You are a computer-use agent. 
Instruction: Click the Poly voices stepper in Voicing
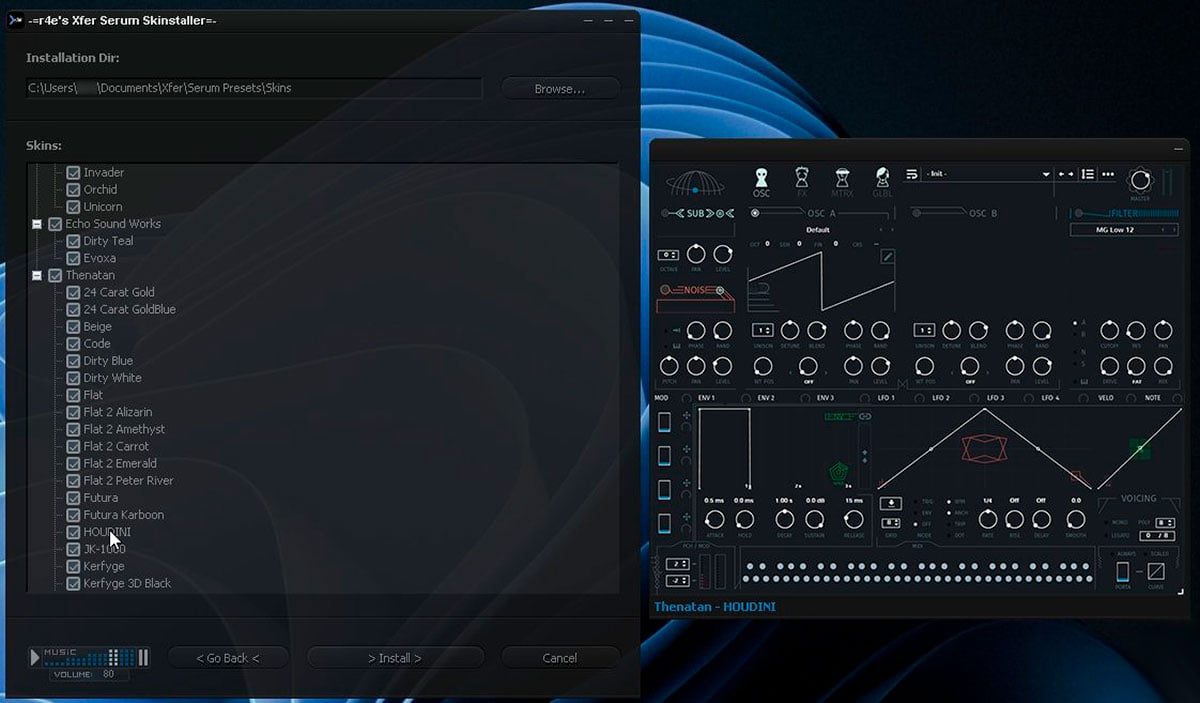1163,522
